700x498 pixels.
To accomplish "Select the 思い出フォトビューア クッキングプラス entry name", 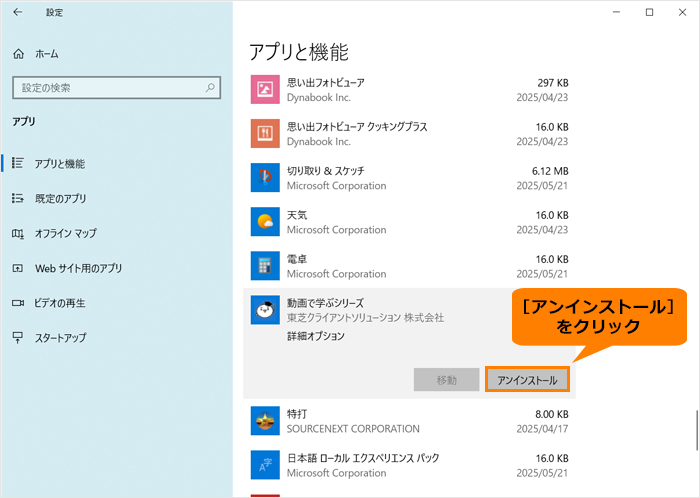I will (x=357, y=127).
